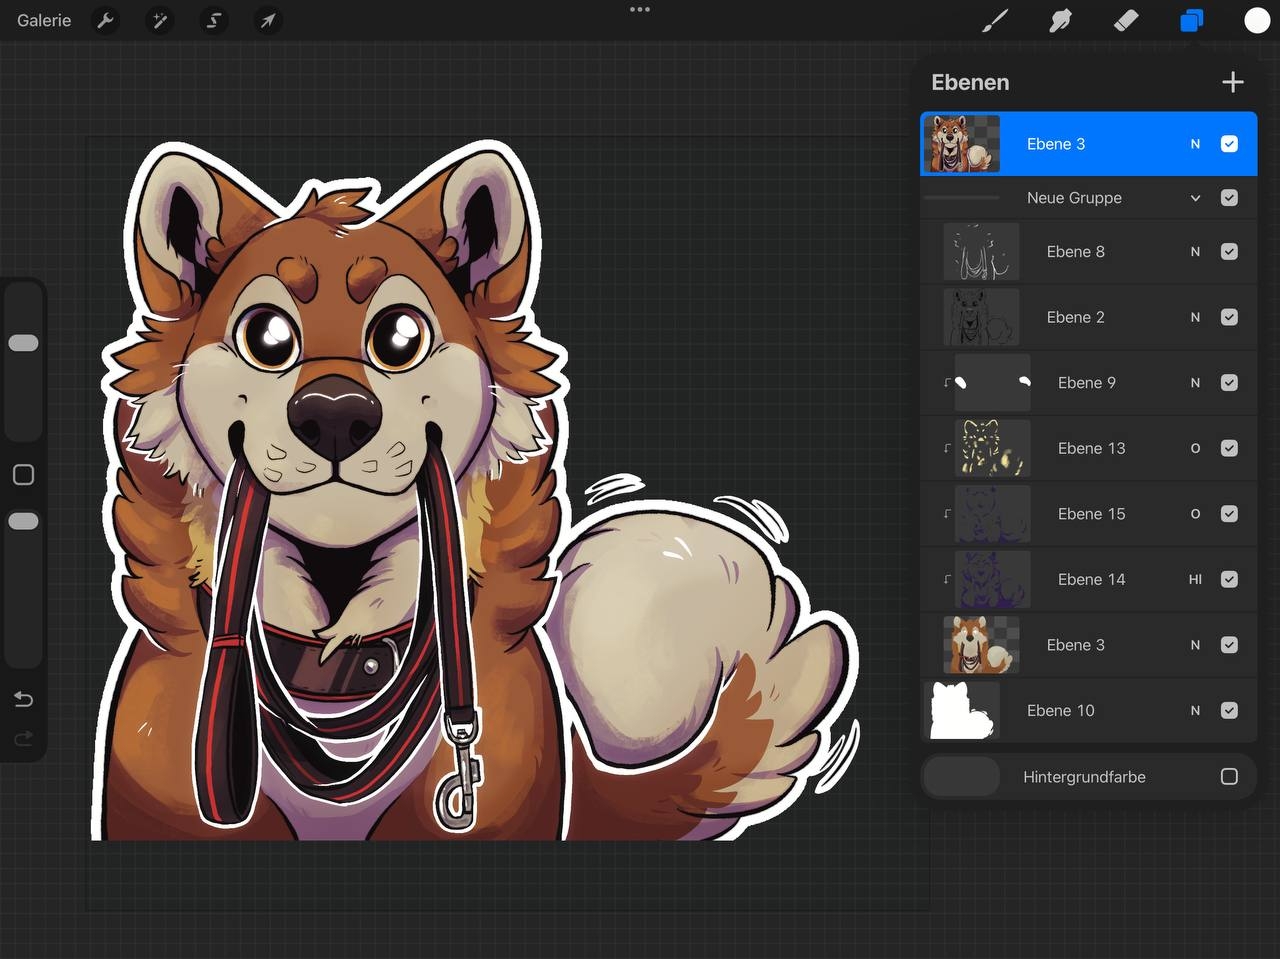Select layer Ebene 2

pos(1075,317)
